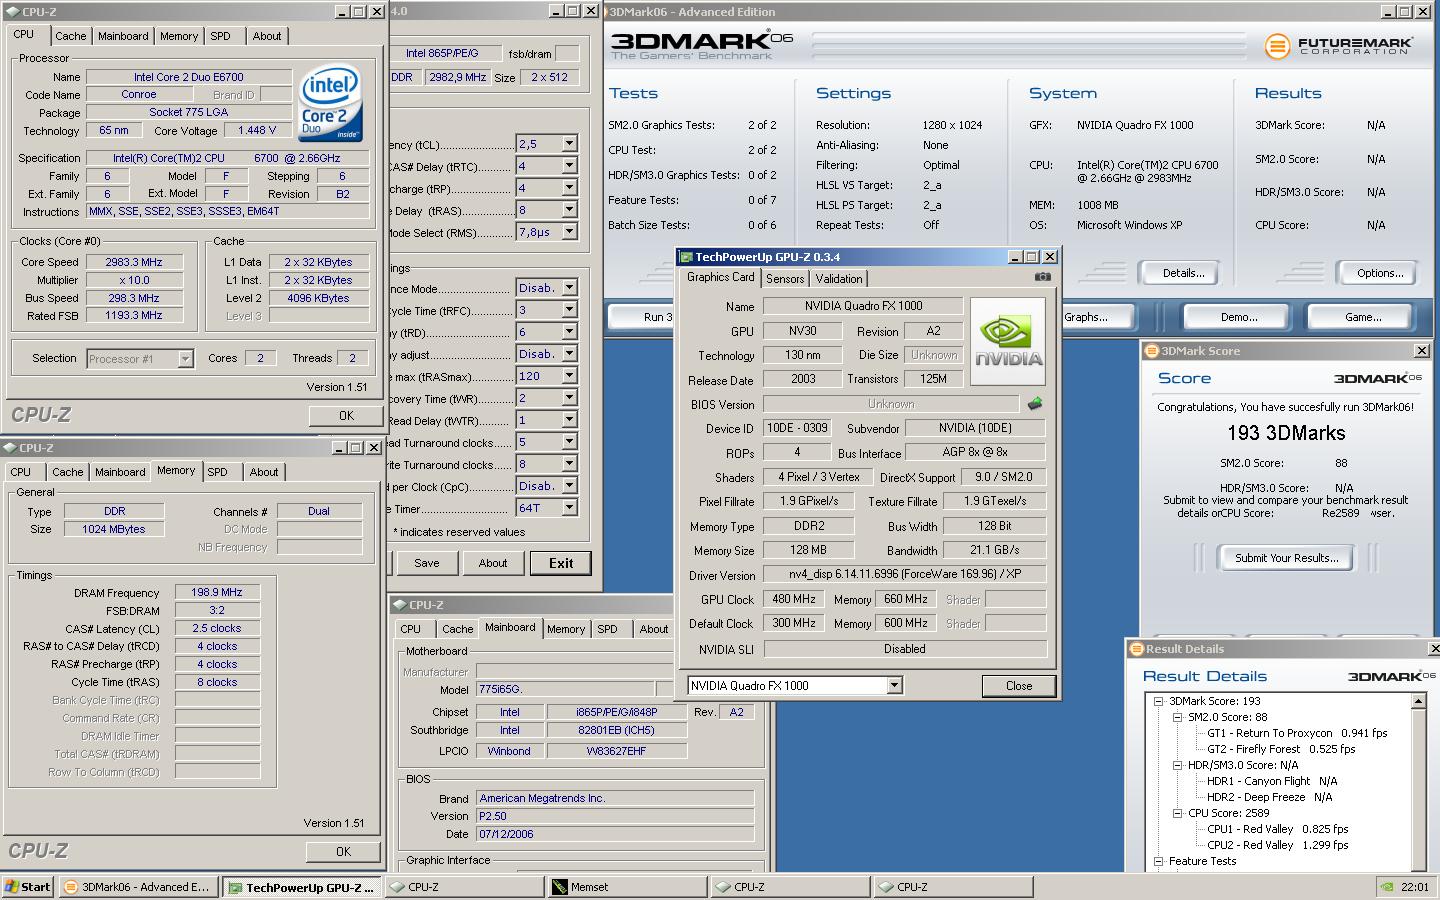This screenshot has height=900, width=1440.
Task: Open Cache tab in the processor CPU-Z window
Action: (70, 36)
